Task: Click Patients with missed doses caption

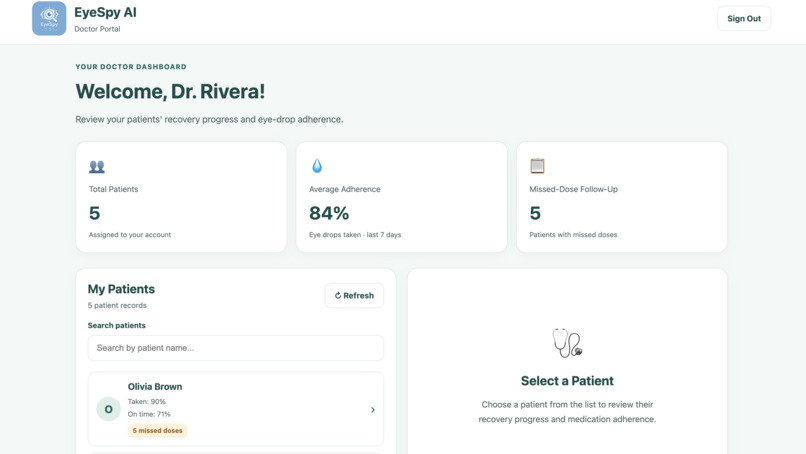Action: (573, 234)
